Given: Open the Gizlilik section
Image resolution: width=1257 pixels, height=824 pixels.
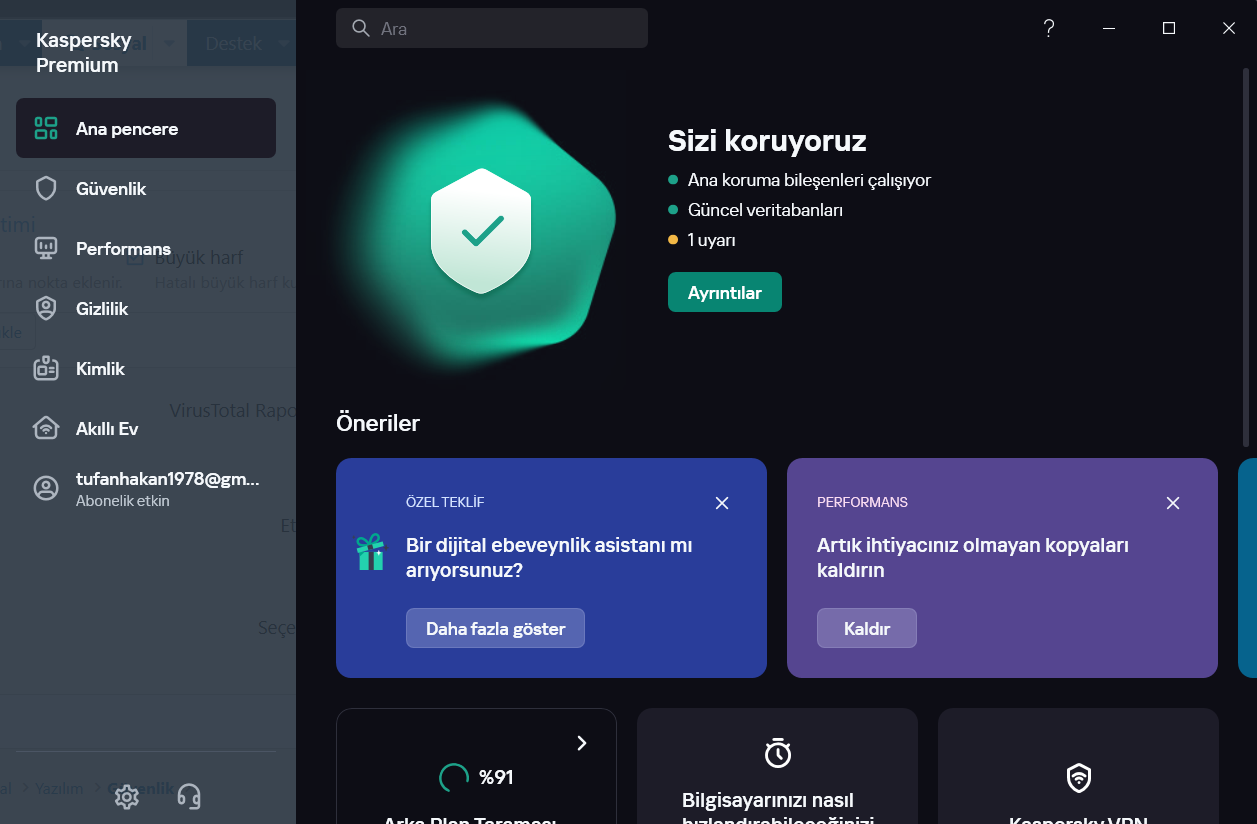Looking at the screenshot, I should pos(146,308).
